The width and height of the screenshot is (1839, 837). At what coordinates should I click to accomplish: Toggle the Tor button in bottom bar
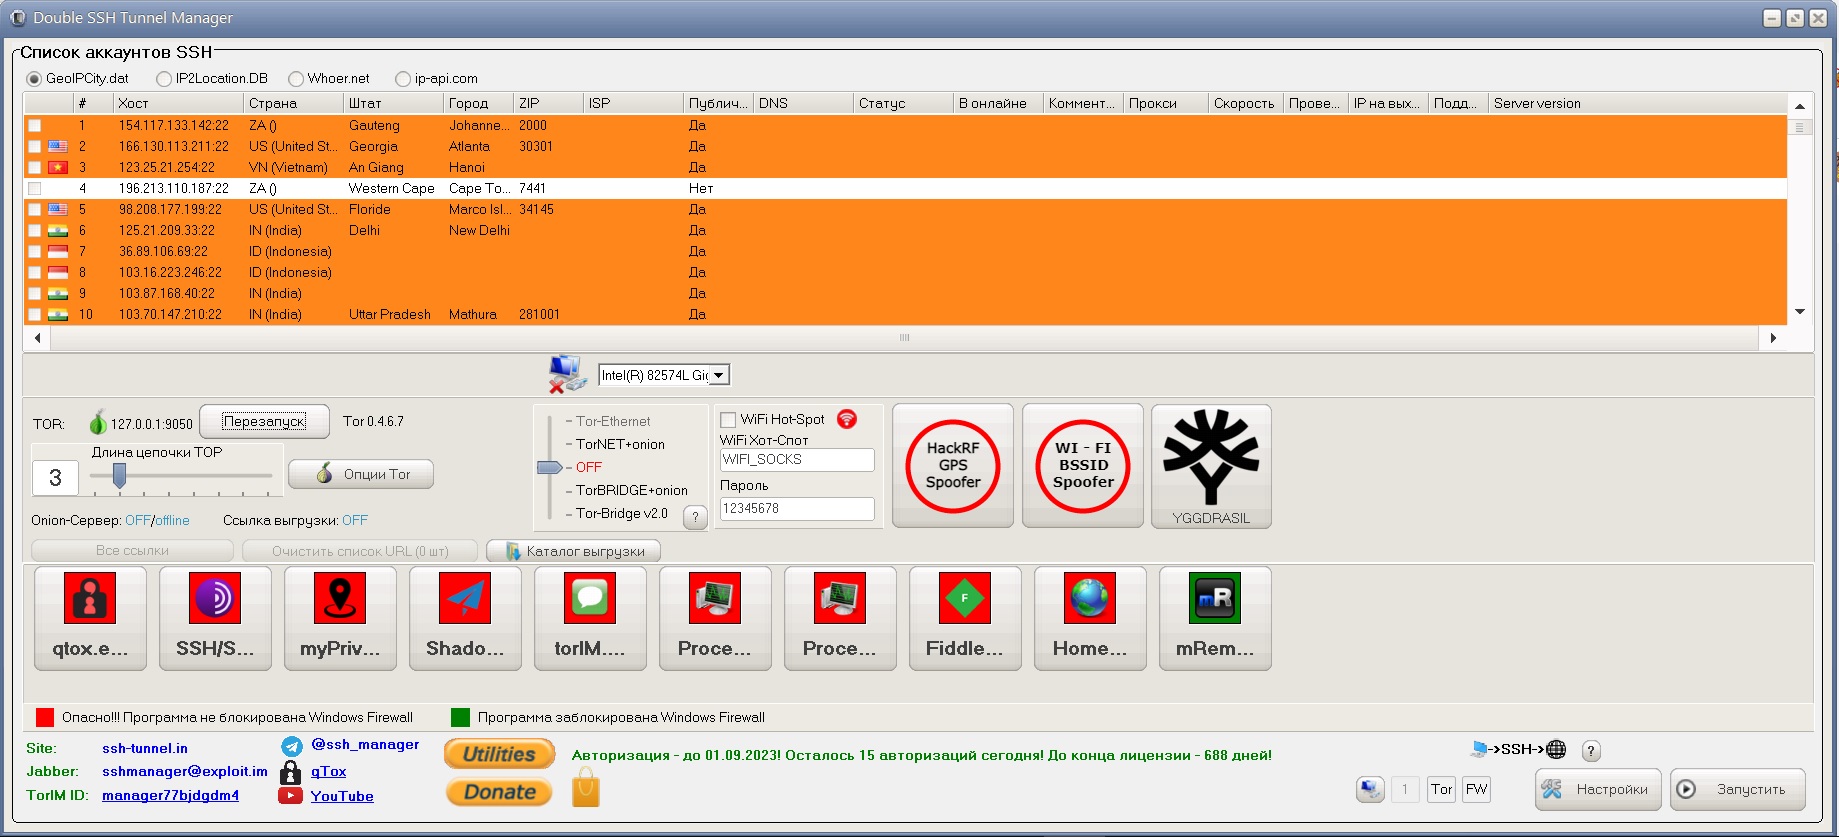pos(1441,789)
